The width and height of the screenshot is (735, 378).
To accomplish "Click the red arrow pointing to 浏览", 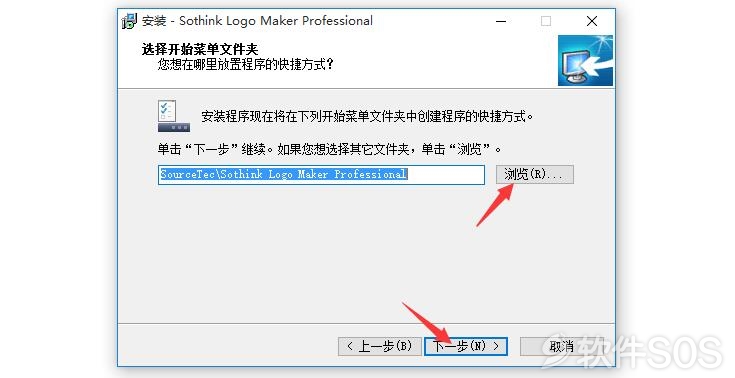I will click(495, 204).
